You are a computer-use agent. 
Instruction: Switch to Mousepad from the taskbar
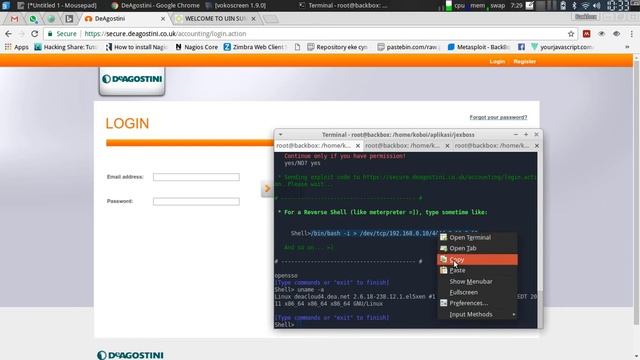57,5
